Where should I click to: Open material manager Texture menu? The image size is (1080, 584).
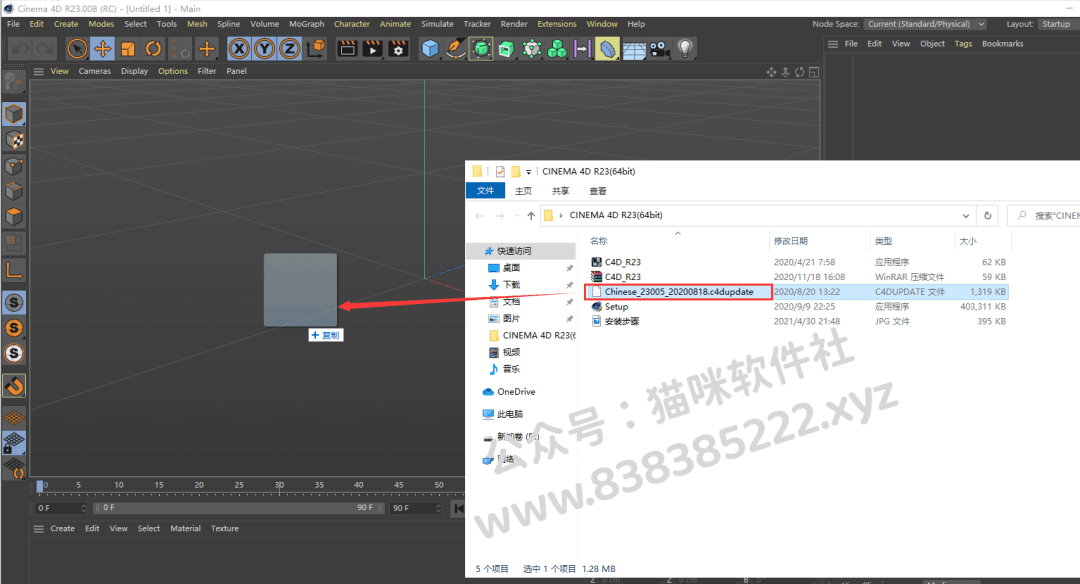[x=225, y=529]
